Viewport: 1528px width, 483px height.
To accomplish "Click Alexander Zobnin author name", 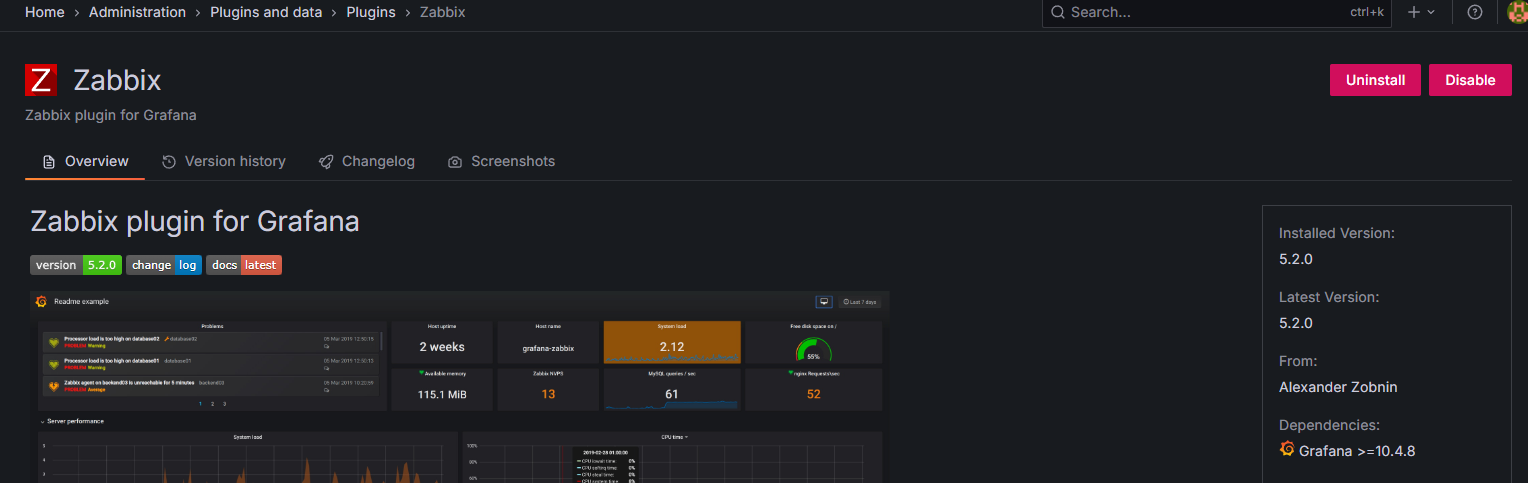I will coord(1338,387).
